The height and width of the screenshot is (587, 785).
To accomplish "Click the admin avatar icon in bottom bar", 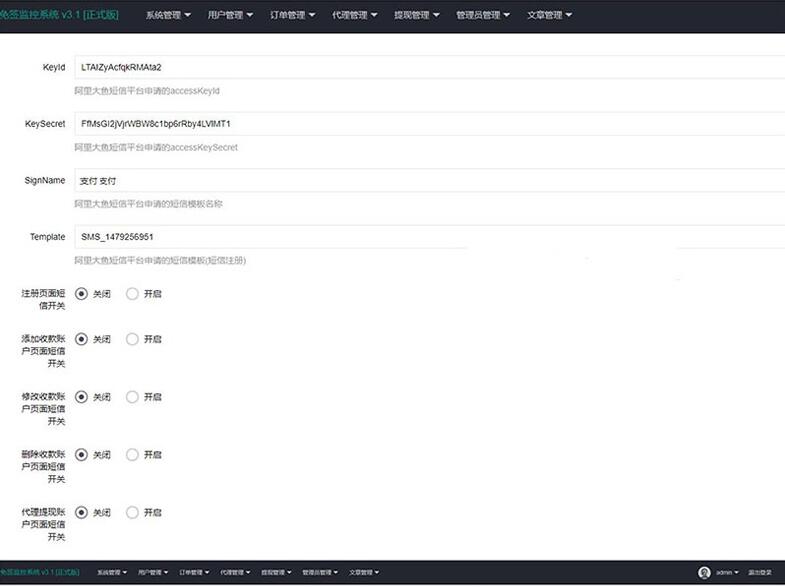I will point(704,573).
